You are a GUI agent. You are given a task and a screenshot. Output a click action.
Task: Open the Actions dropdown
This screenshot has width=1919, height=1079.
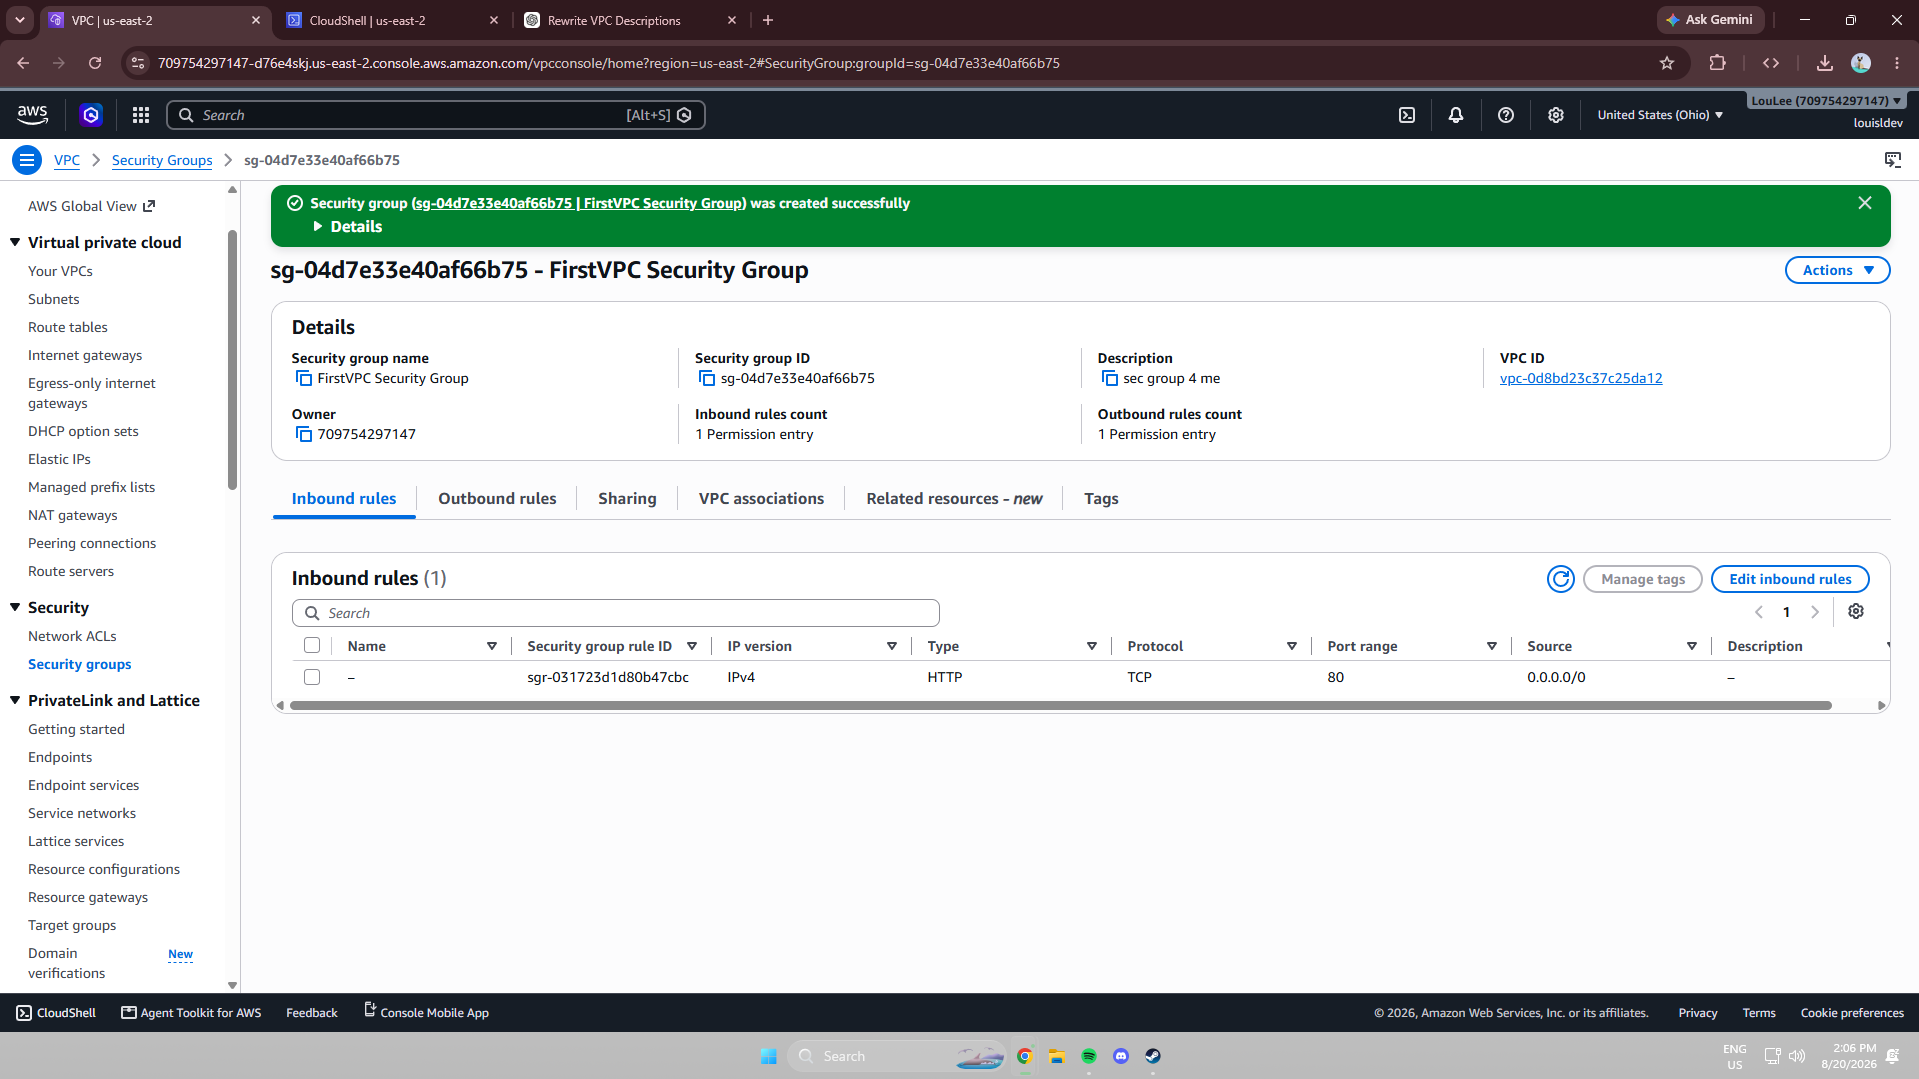1838,270
